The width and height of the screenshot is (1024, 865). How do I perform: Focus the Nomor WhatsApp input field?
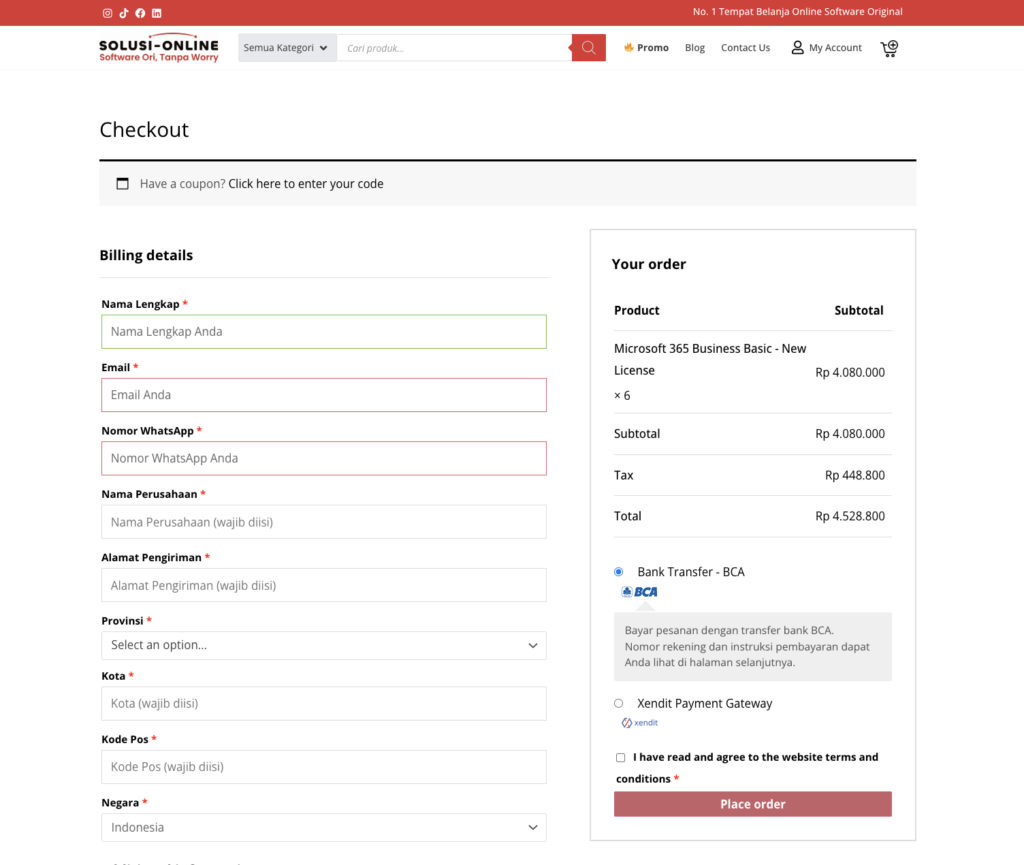pyautogui.click(x=324, y=458)
